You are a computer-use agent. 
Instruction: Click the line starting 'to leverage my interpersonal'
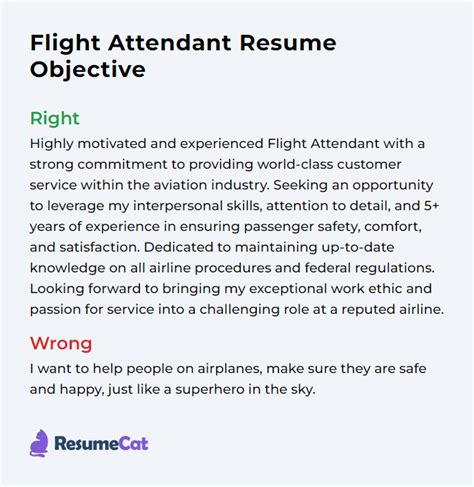click(234, 206)
